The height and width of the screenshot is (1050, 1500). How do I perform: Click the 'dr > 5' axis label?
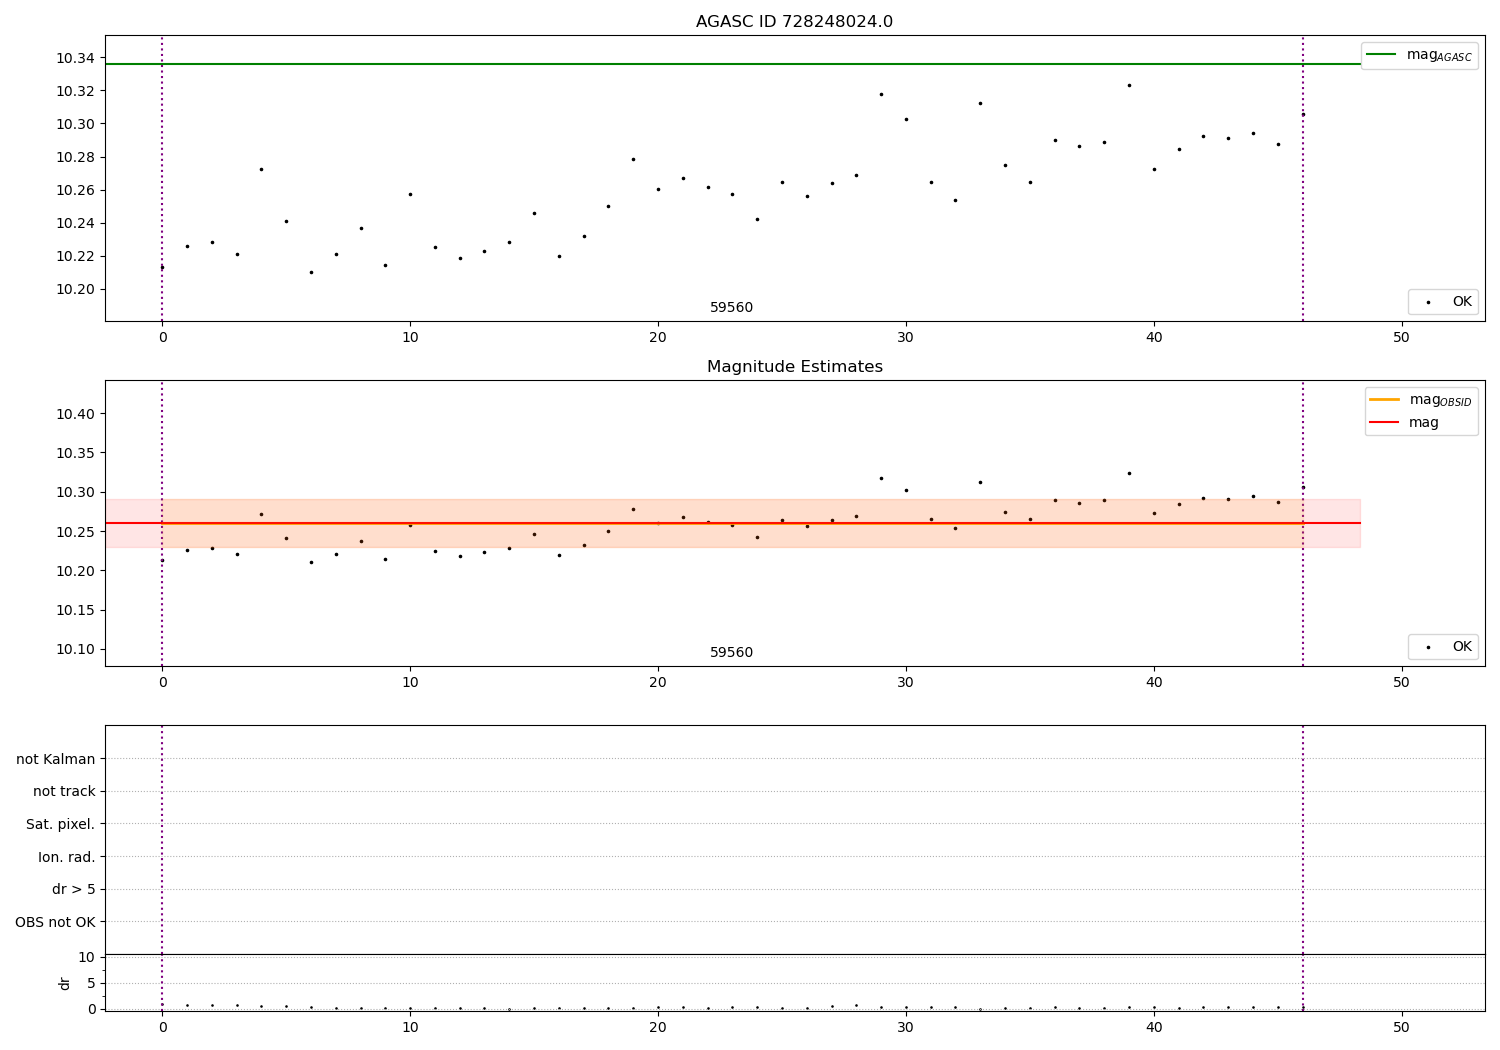click(74, 889)
